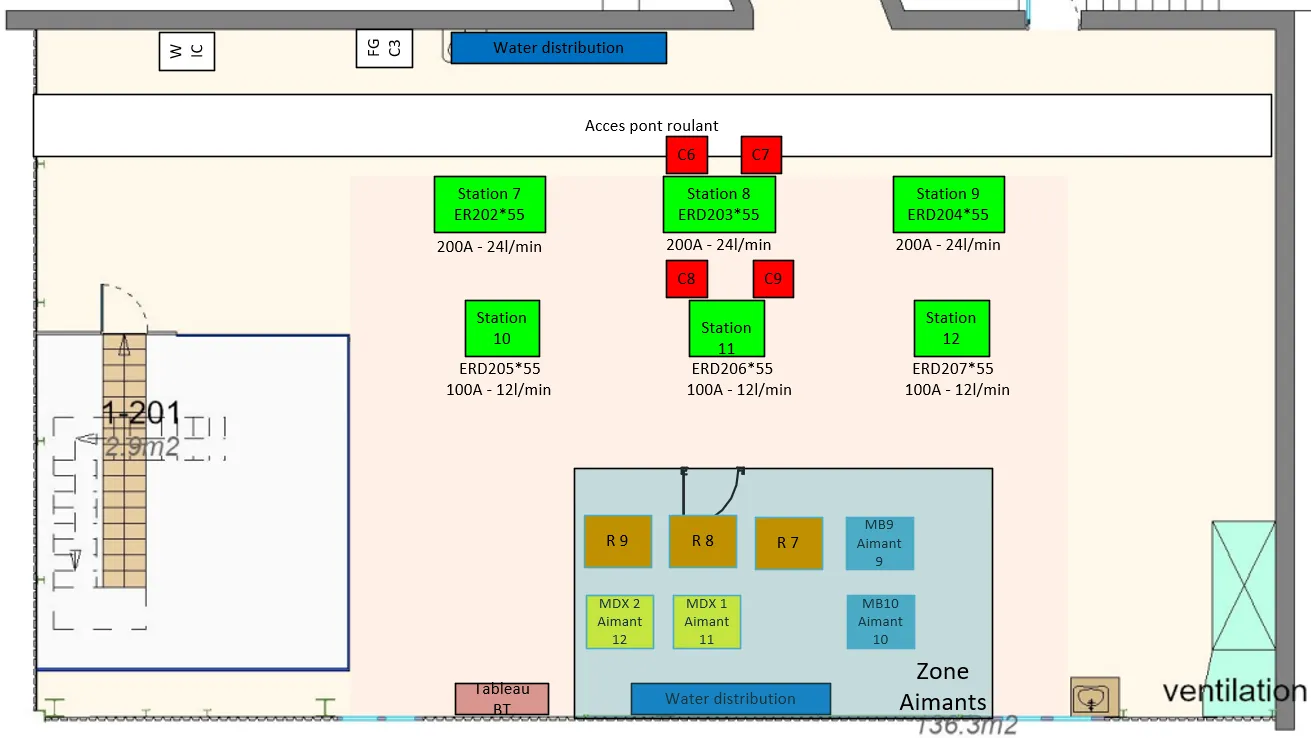Select the FG C3 box
This screenshot has width=1311, height=738.
384,48
